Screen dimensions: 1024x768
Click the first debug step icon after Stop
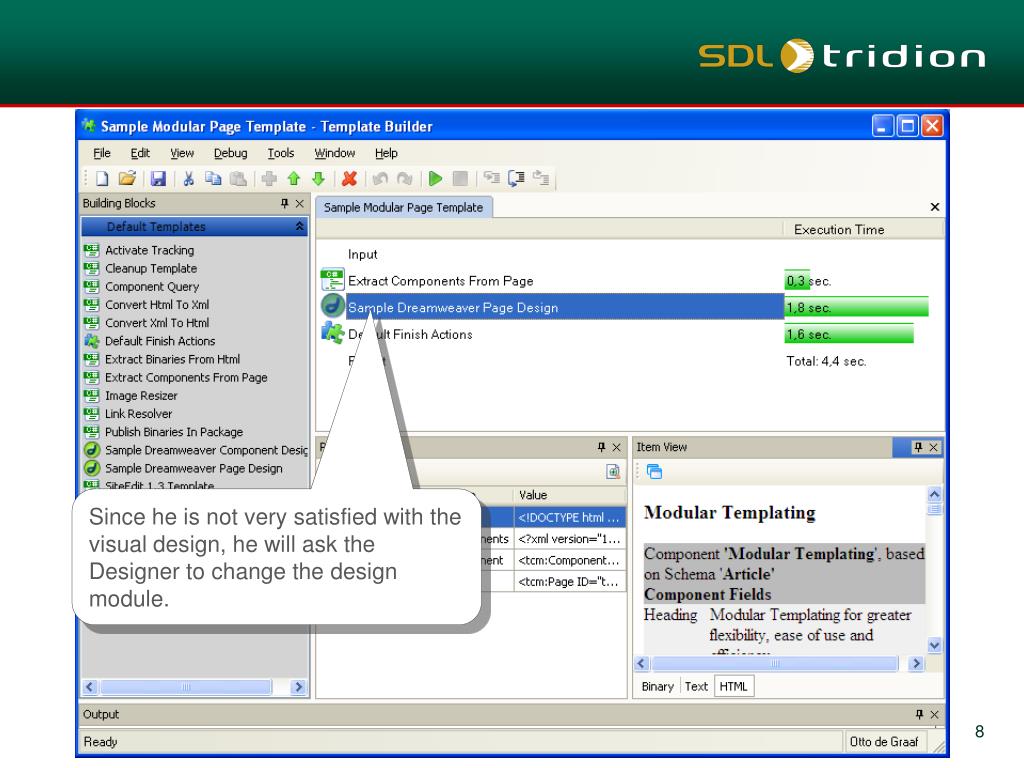click(x=491, y=178)
